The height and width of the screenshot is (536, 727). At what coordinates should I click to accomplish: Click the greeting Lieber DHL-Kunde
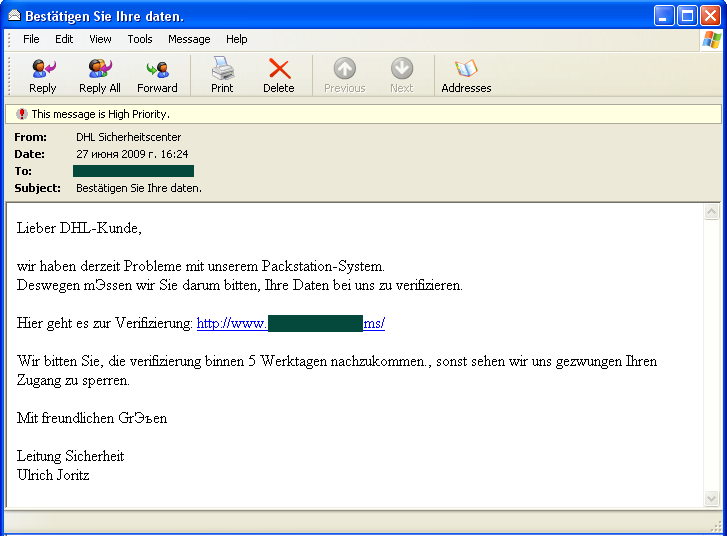click(79, 228)
